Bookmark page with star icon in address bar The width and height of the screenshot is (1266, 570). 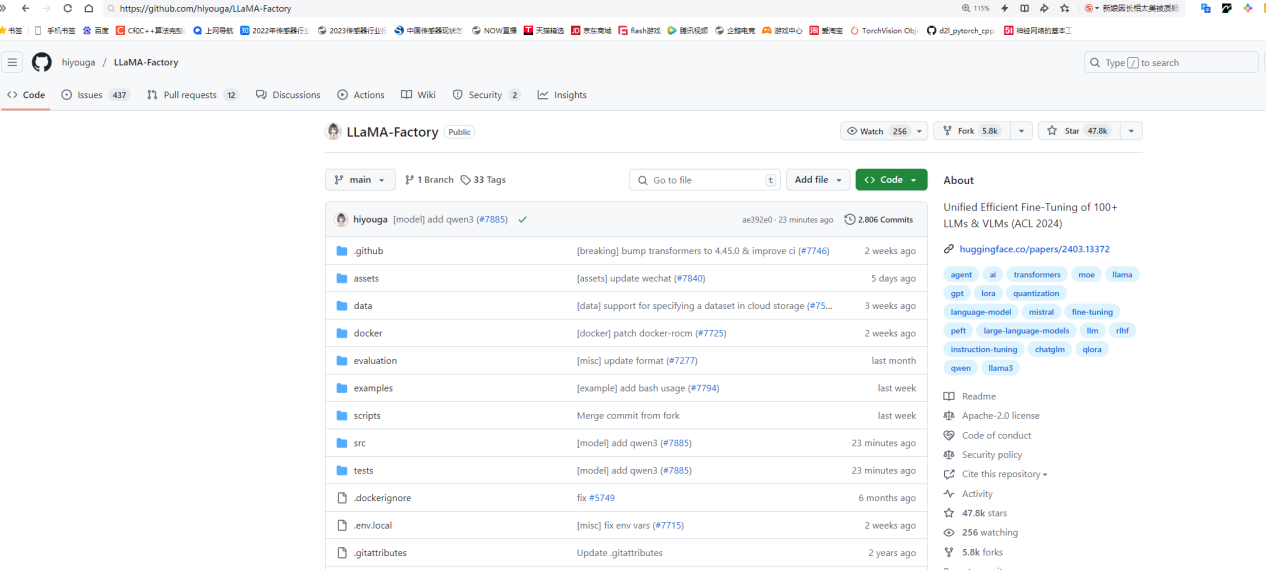click(x=1064, y=8)
